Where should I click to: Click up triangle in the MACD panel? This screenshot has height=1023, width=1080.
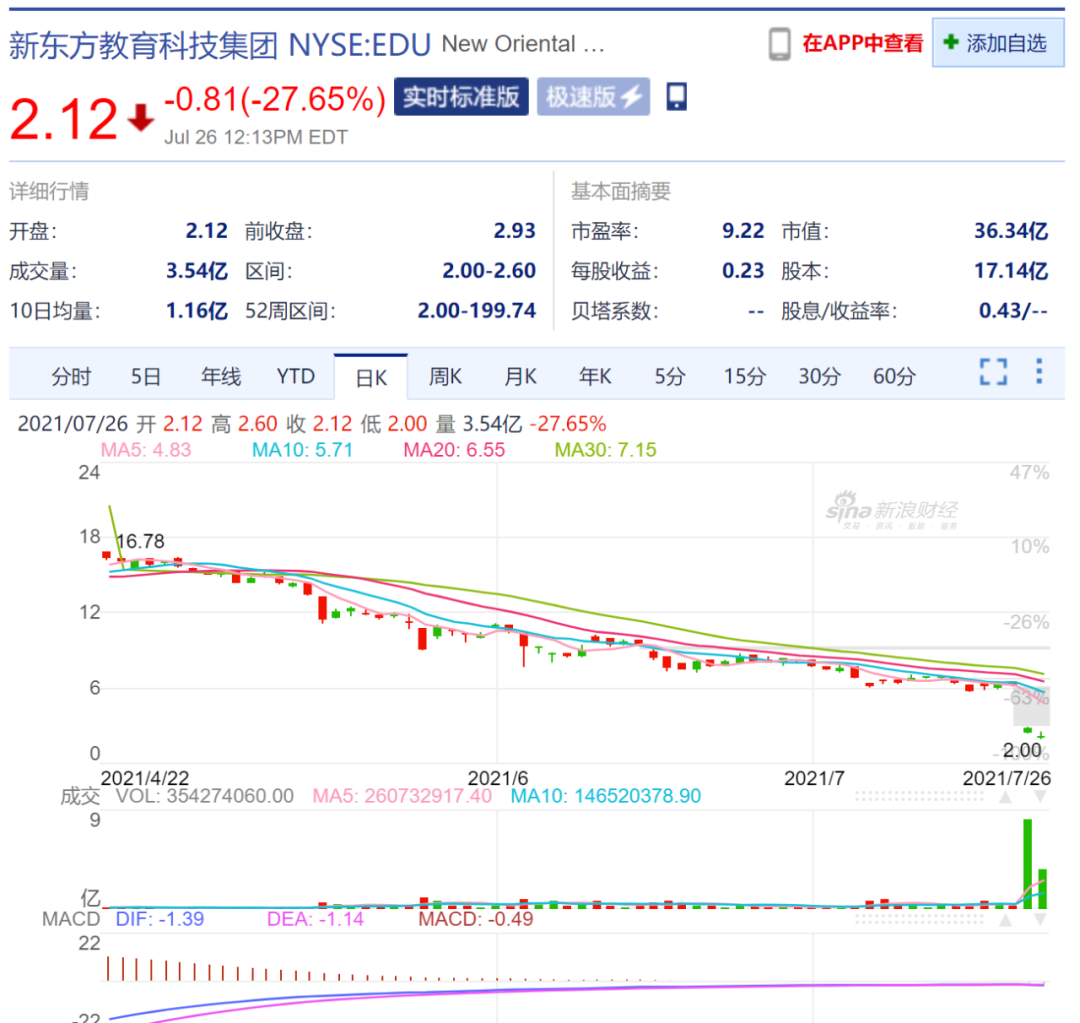pos(1006,920)
